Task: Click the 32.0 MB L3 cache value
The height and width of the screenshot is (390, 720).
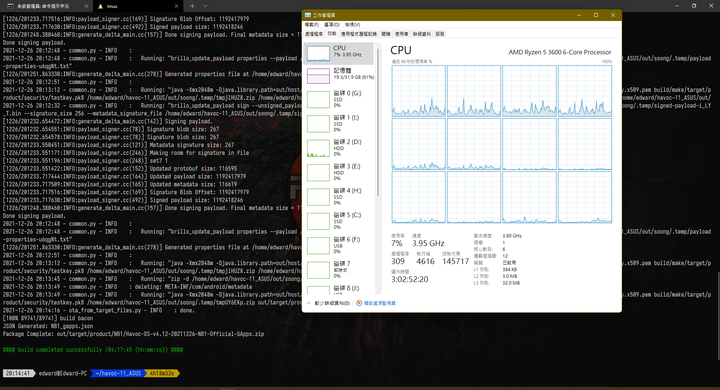Action: [511, 283]
